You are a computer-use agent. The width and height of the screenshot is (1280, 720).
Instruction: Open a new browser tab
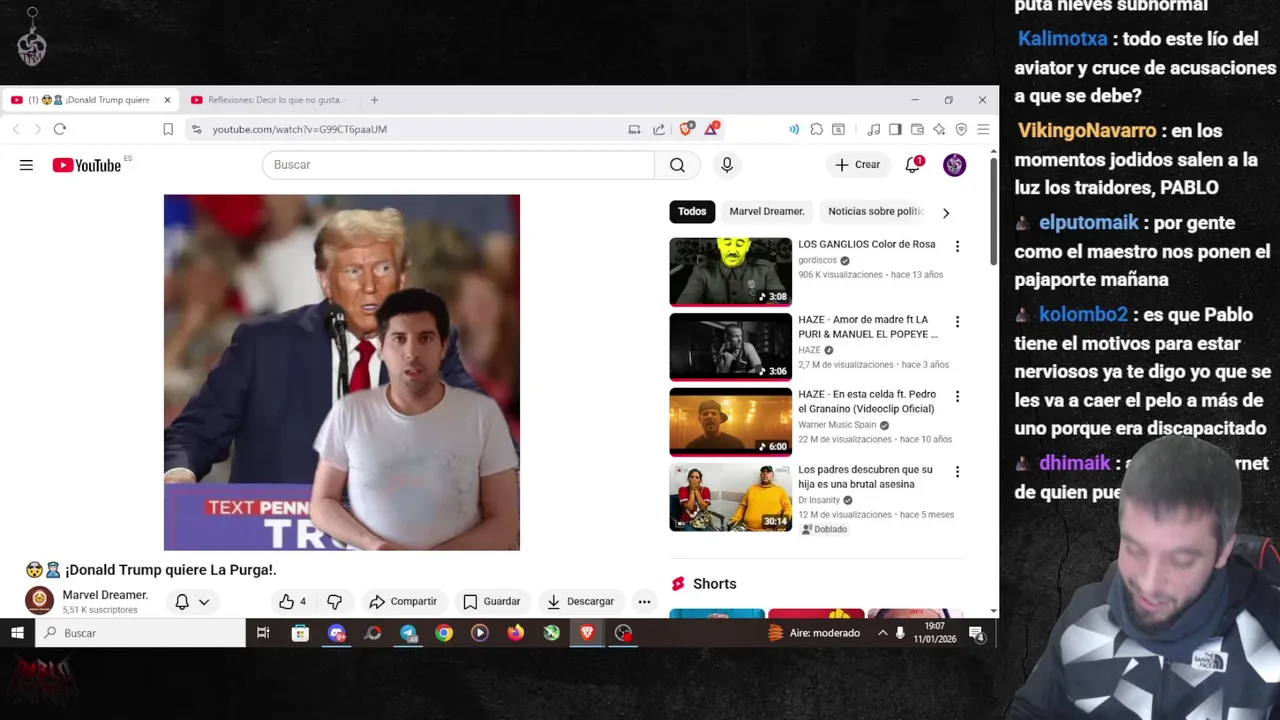pos(374,100)
